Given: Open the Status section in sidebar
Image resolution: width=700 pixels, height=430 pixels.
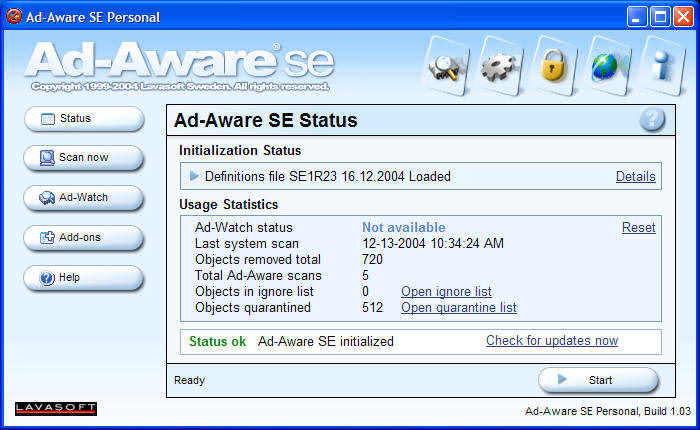Looking at the screenshot, I should (84, 118).
